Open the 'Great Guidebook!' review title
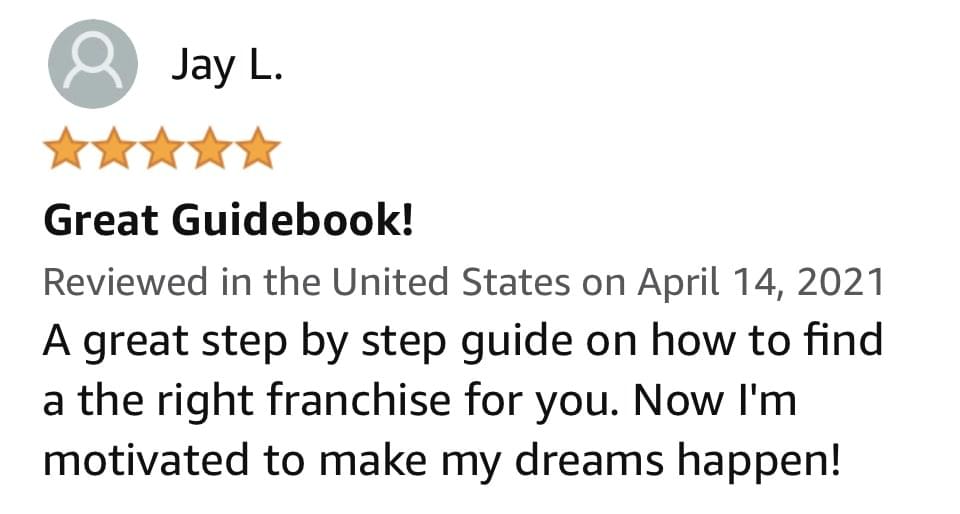The image size is (960, 514). [x=228, y=220]
